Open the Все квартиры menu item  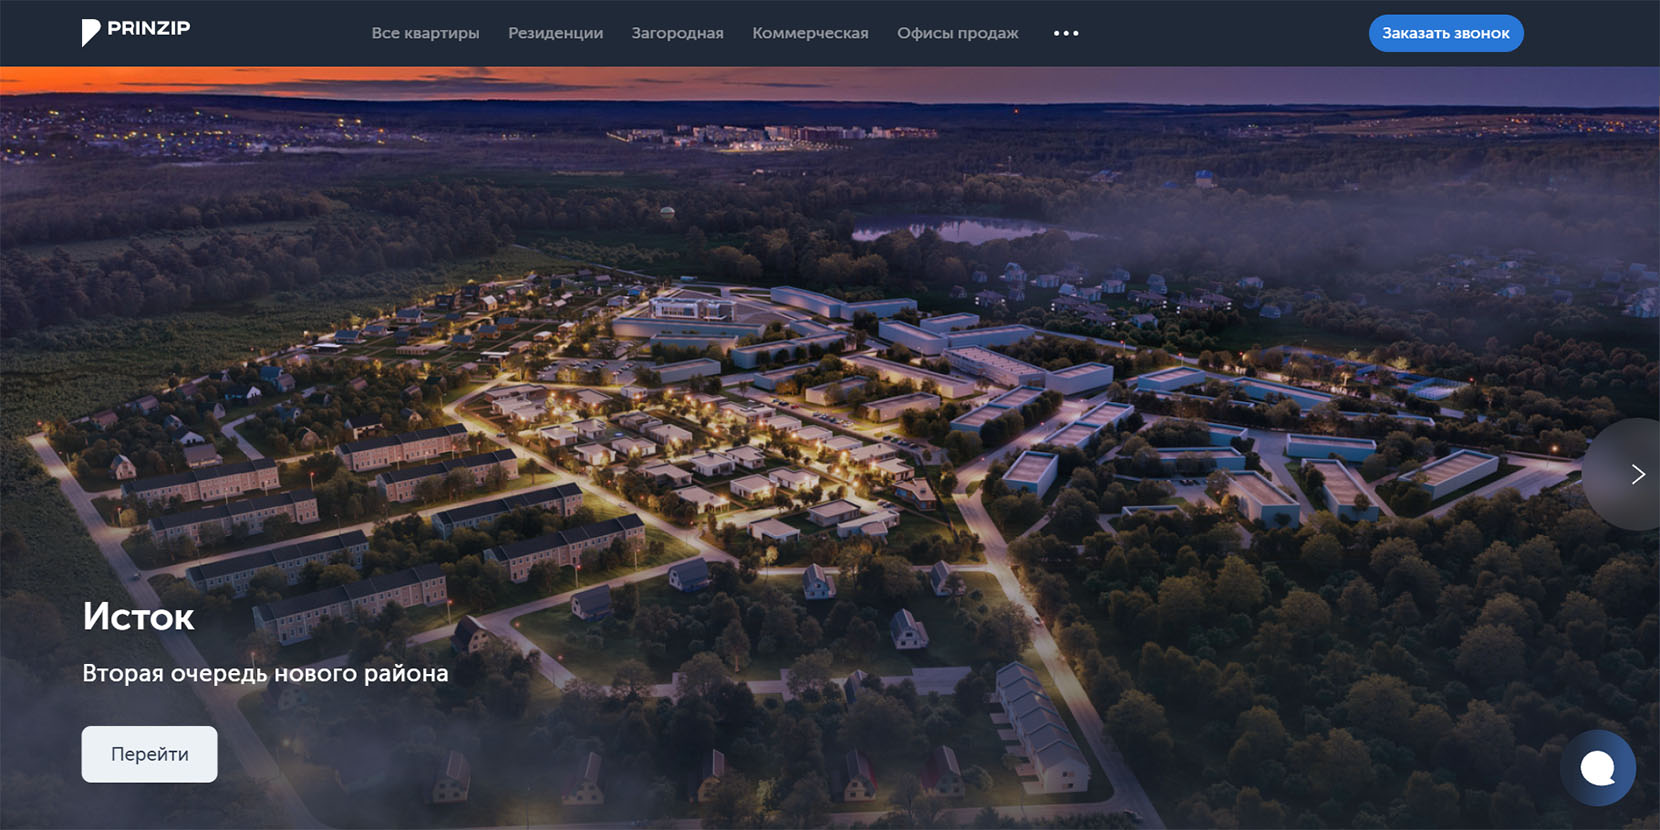[425, 33]
